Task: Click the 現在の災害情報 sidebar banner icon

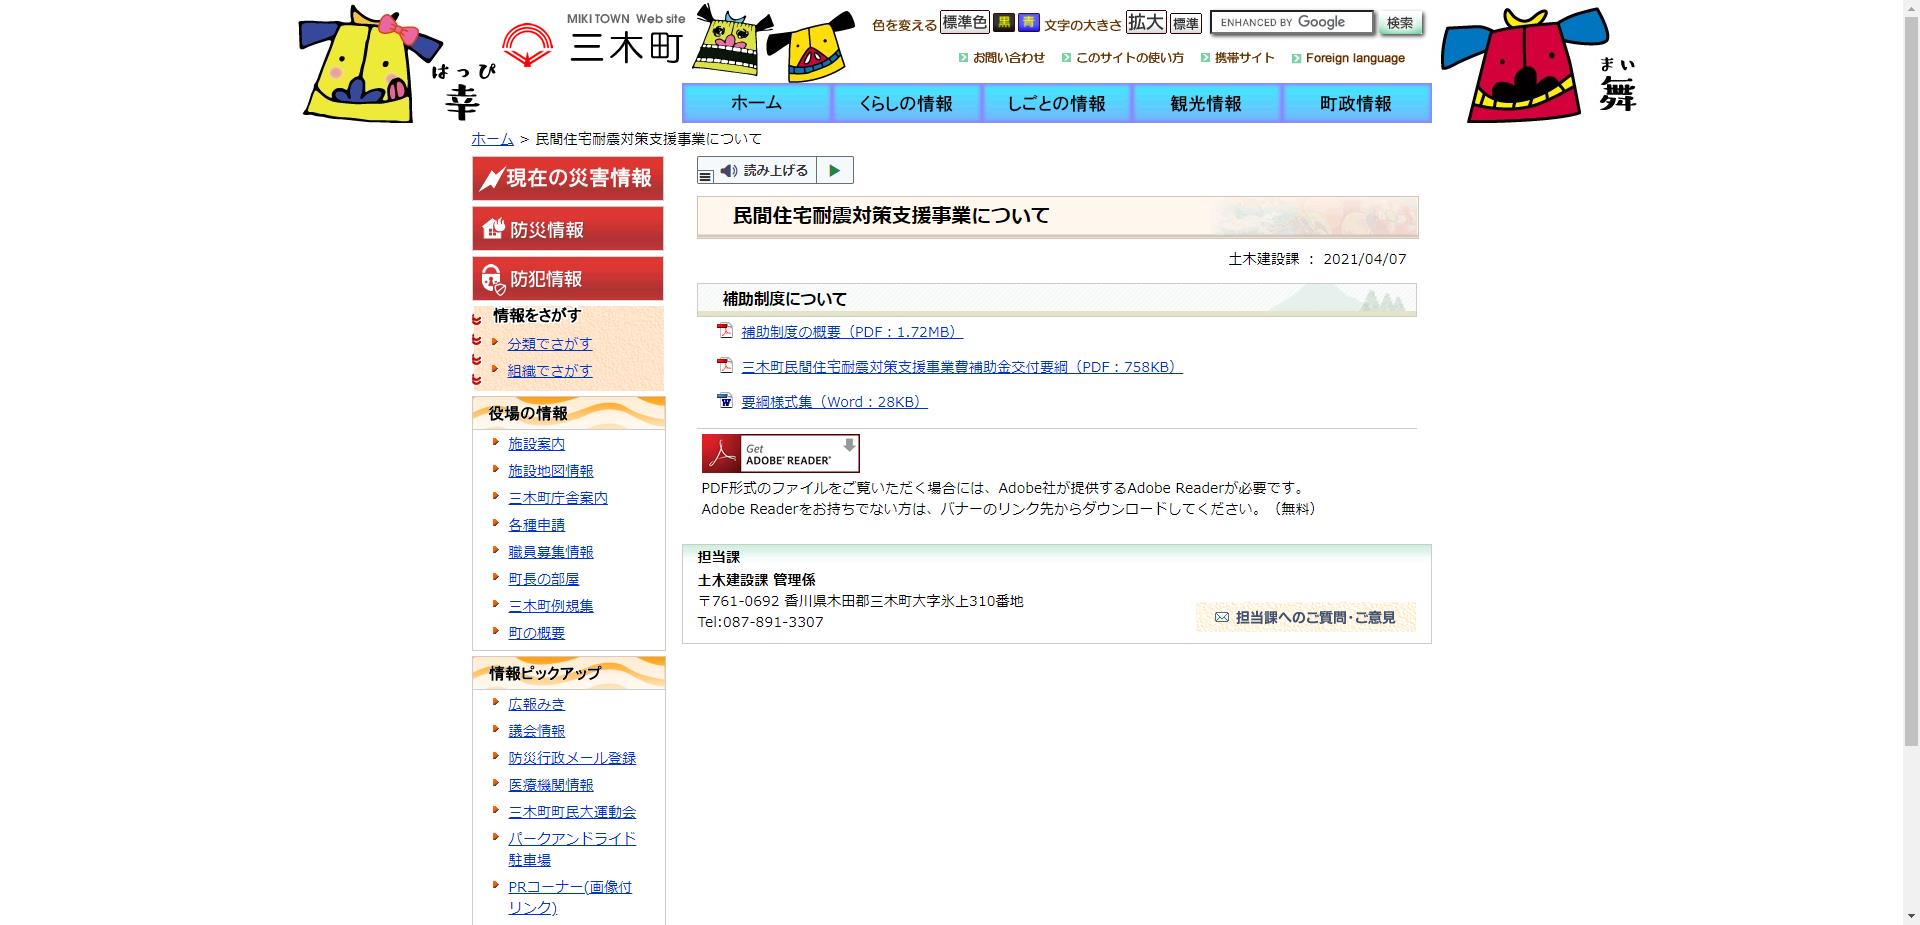Action: [x=493, y=178]
